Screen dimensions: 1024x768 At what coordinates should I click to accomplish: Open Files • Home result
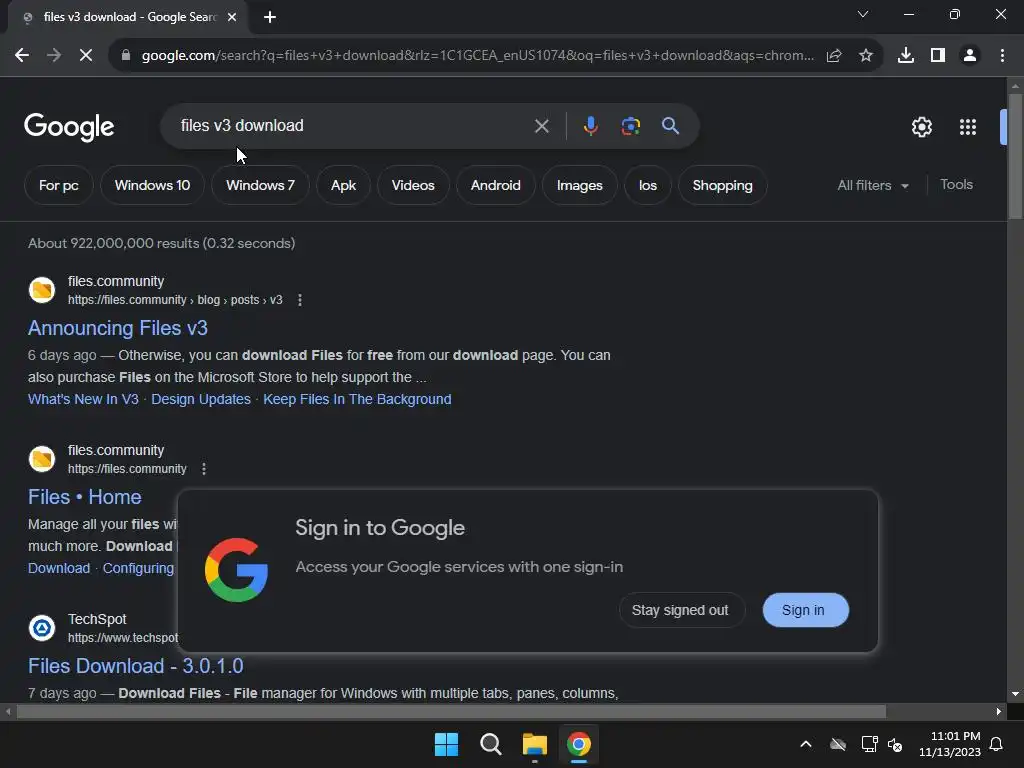[x=84, y=497]
